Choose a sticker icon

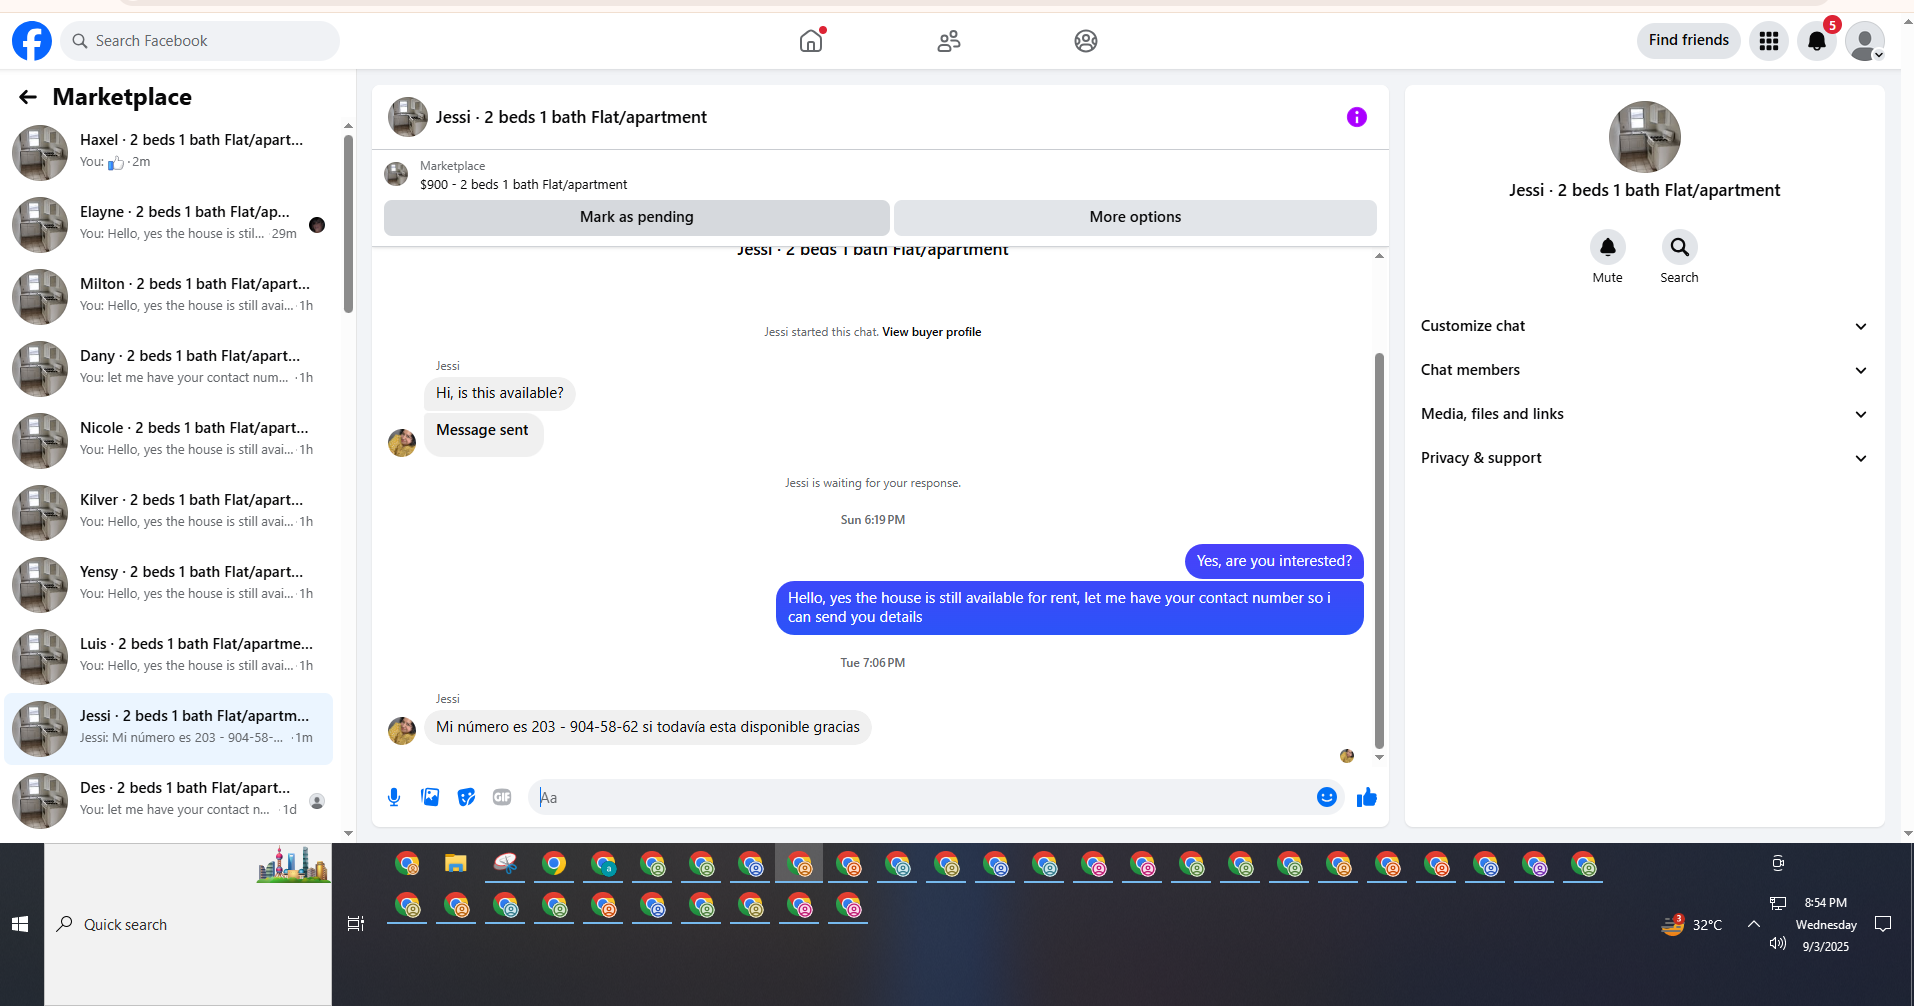(466, 797)
